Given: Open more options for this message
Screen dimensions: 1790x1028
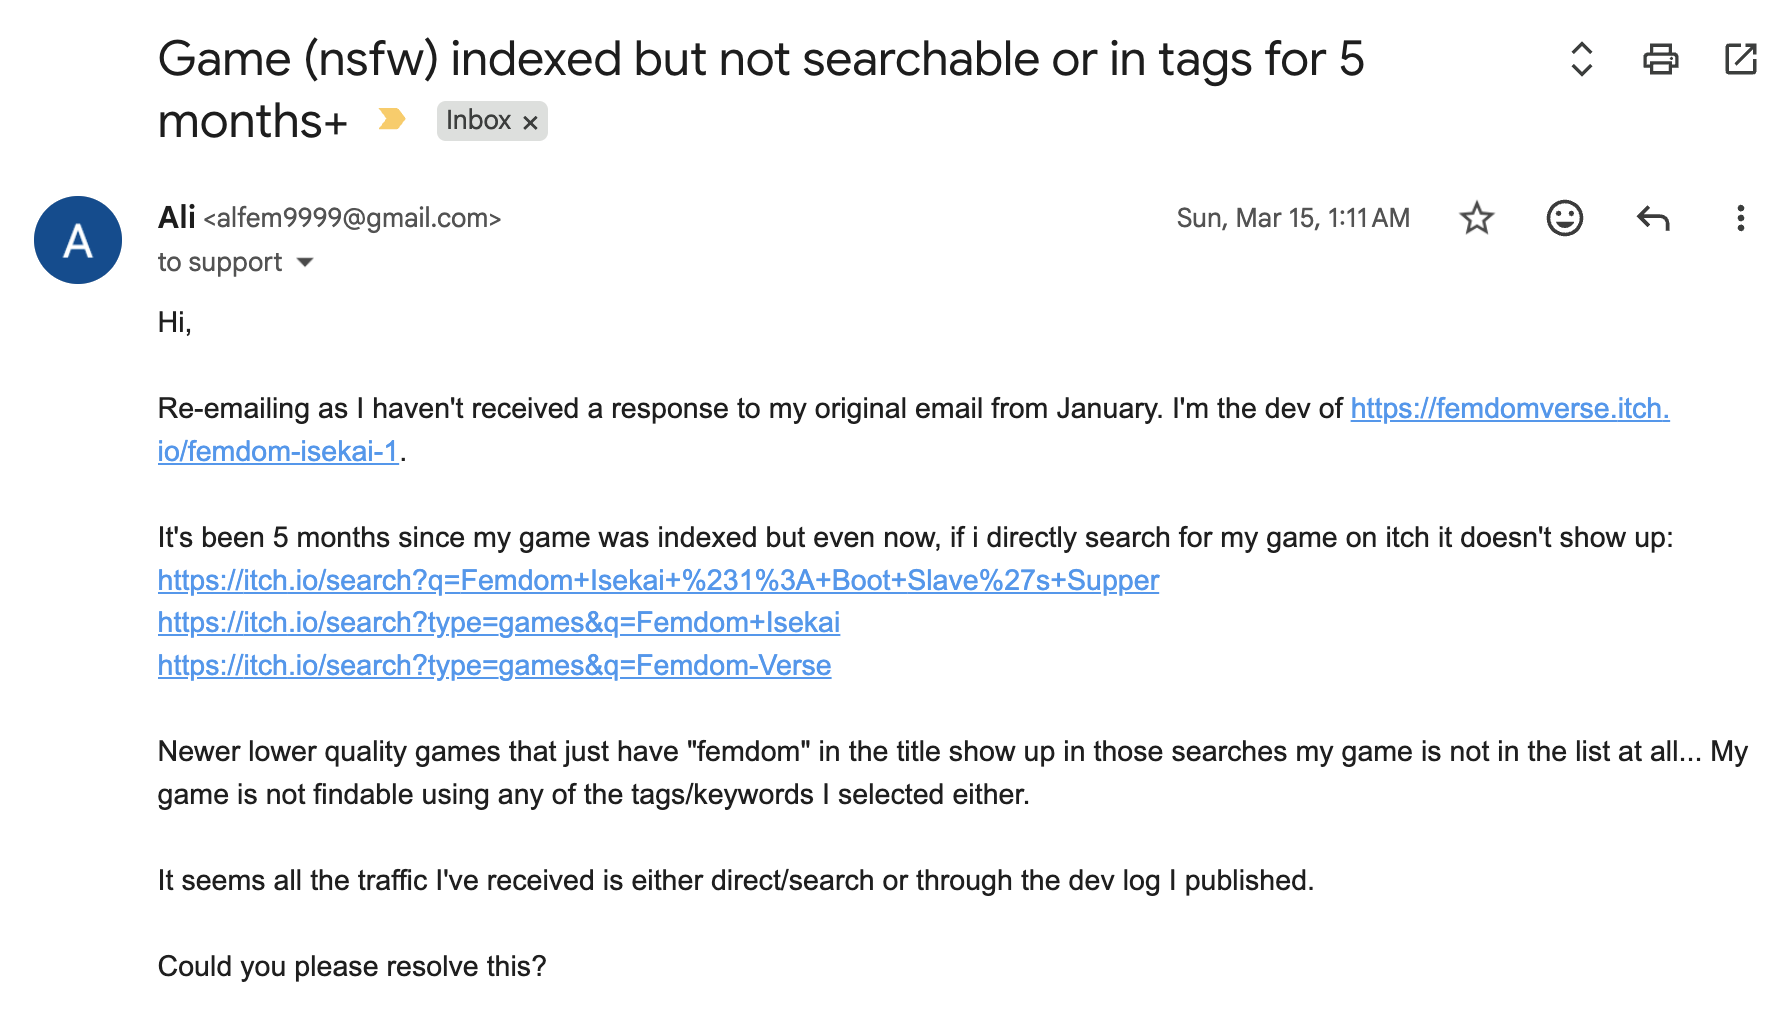Looking at the screenshot, I should click(1741, 218).
